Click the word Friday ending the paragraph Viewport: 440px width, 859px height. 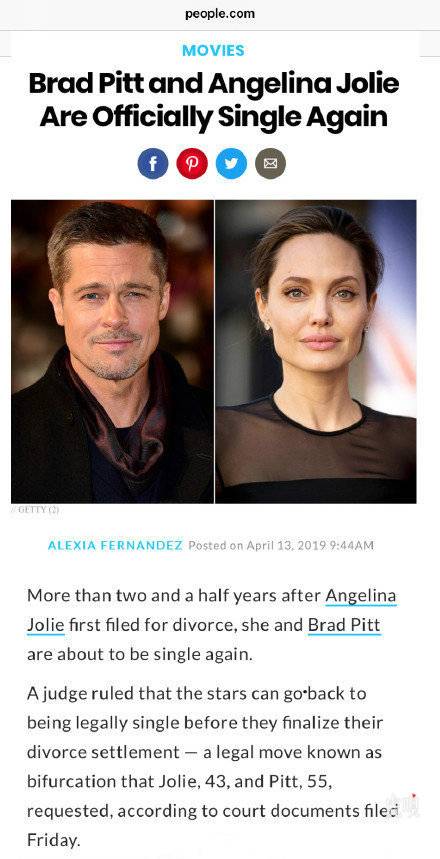click(x=54, y=840)
